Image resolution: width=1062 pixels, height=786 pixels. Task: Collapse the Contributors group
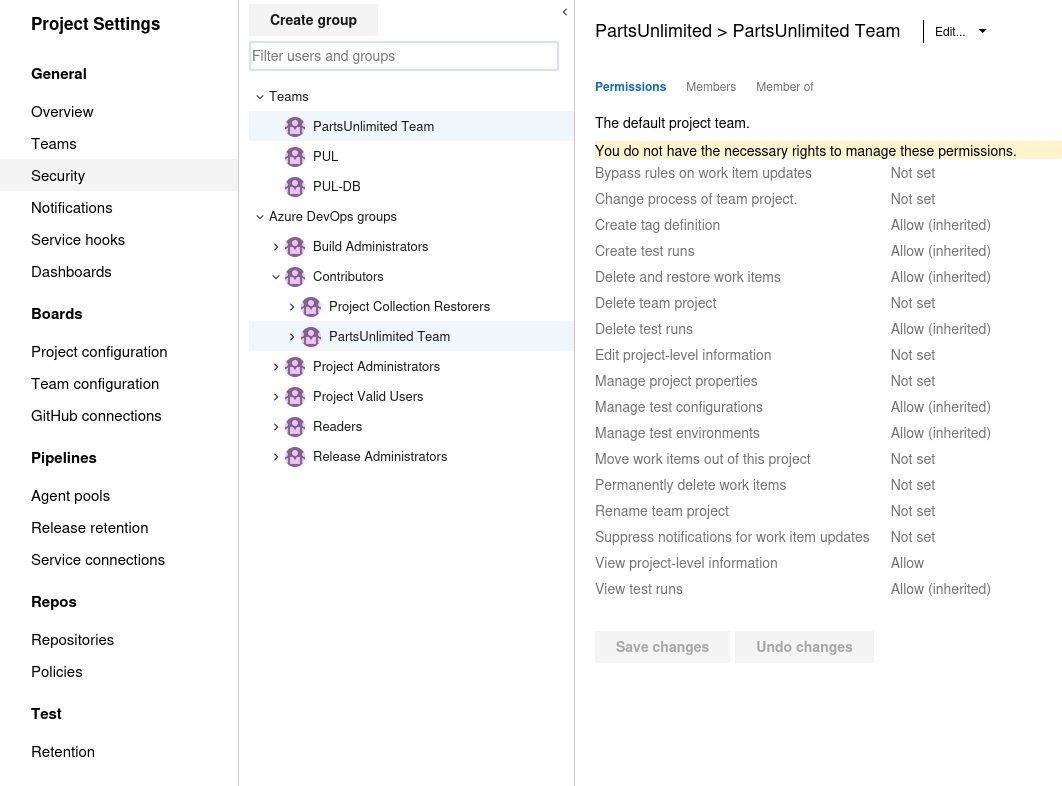[x=276, y=276]
